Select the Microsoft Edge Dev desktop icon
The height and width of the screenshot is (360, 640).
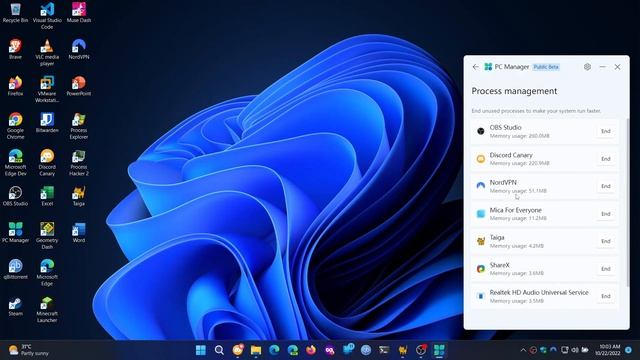click(16, 162)
